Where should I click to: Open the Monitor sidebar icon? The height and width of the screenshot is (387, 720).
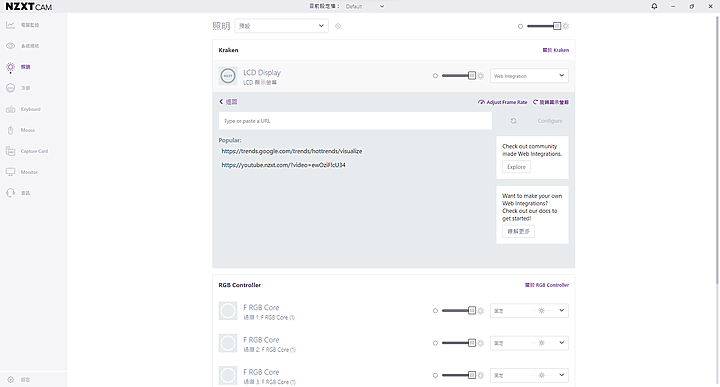(11, 172)
